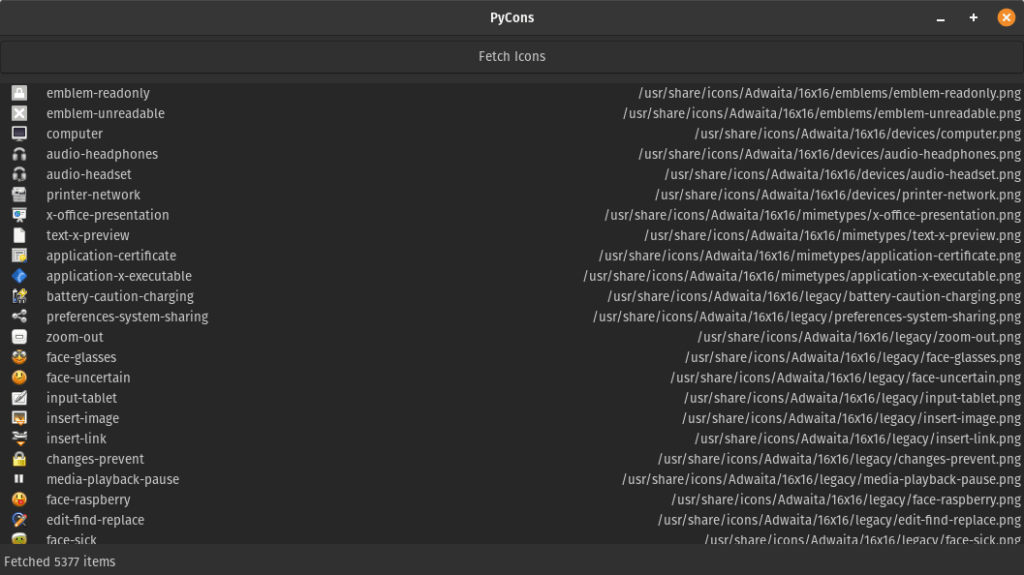Click the audio-headphones icon
This screenshot has height=575, width=1024.
[19, 154]
